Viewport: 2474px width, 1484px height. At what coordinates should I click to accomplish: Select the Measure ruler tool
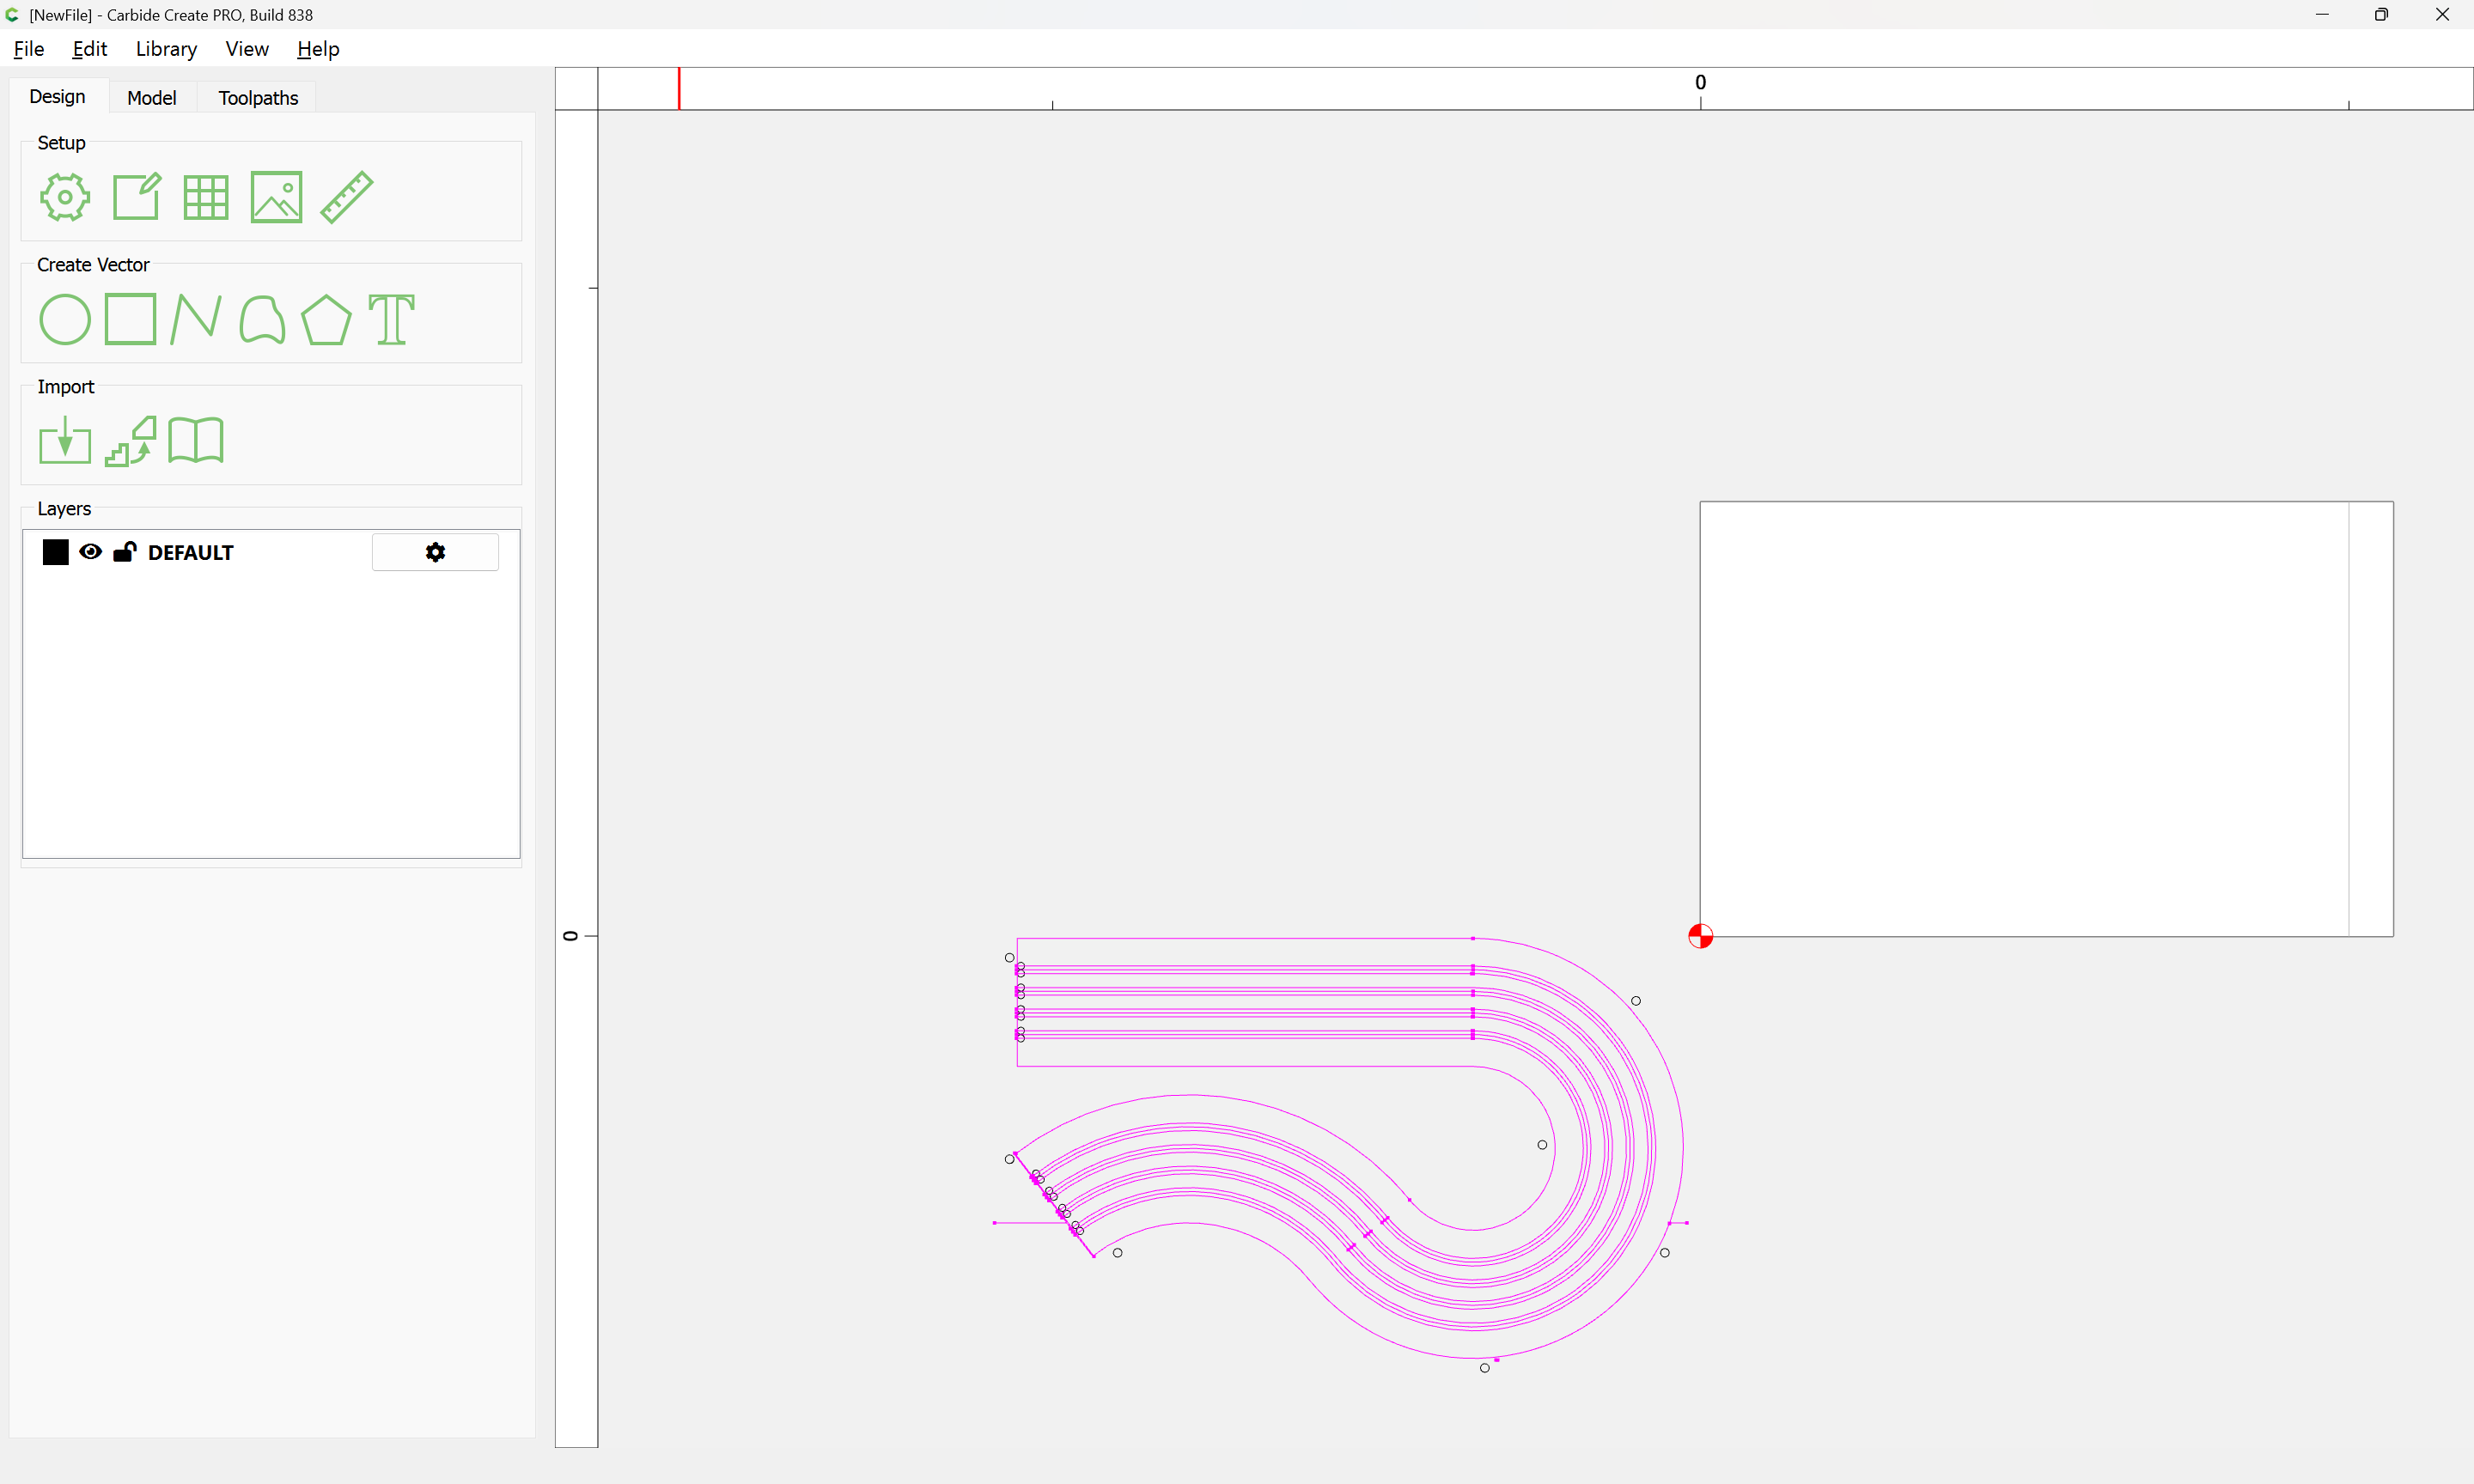pos(347,197)
